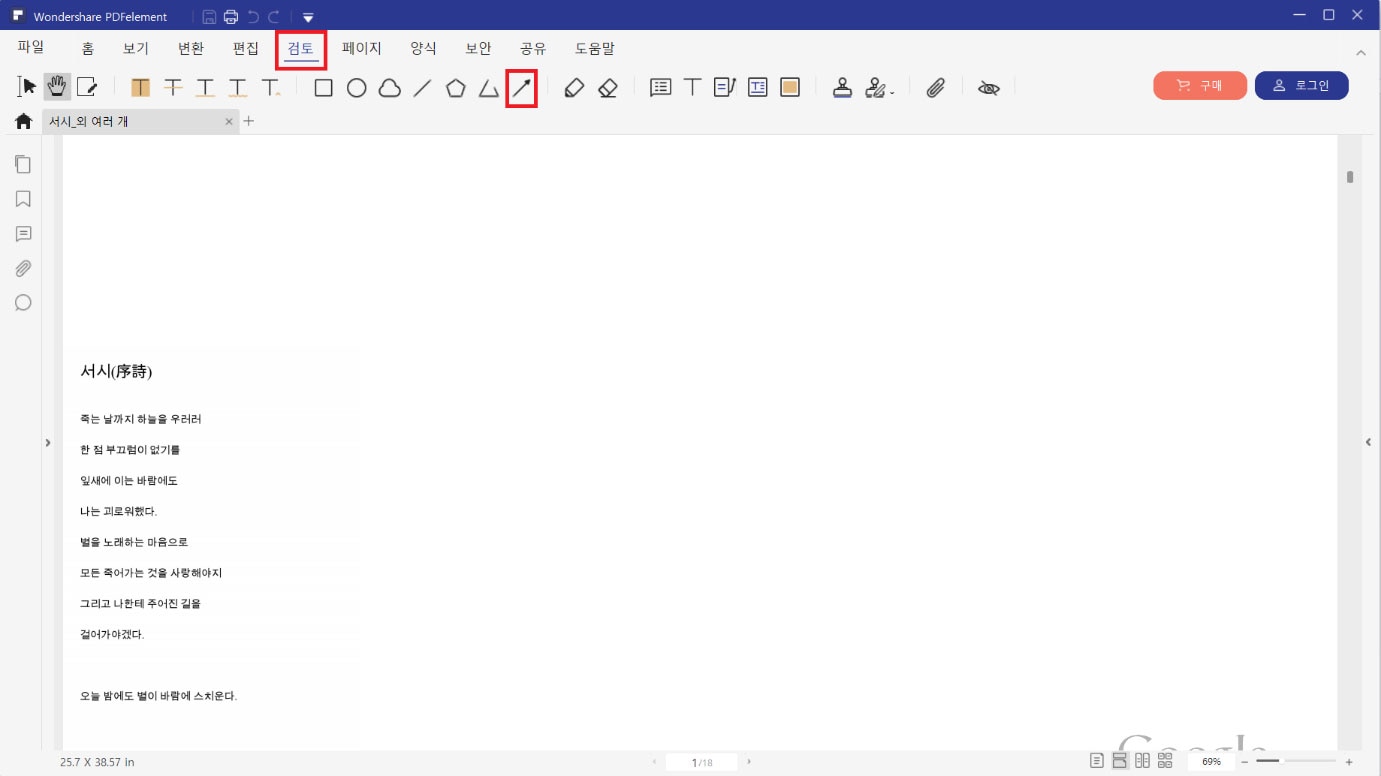The height and width of the screenshot is (776, 1381).
Task: Open the Attachments side panel
Action: (23, 268)
